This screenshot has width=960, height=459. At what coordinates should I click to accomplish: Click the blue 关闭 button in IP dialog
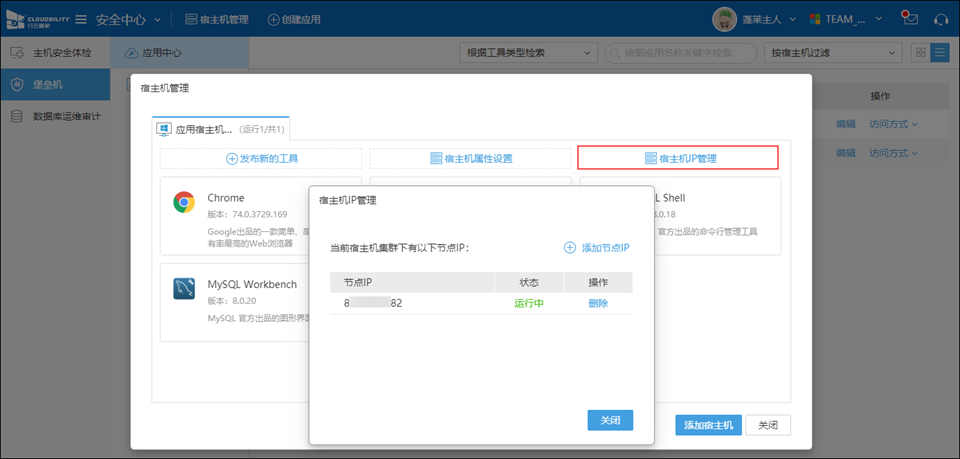tap(610, 420)
